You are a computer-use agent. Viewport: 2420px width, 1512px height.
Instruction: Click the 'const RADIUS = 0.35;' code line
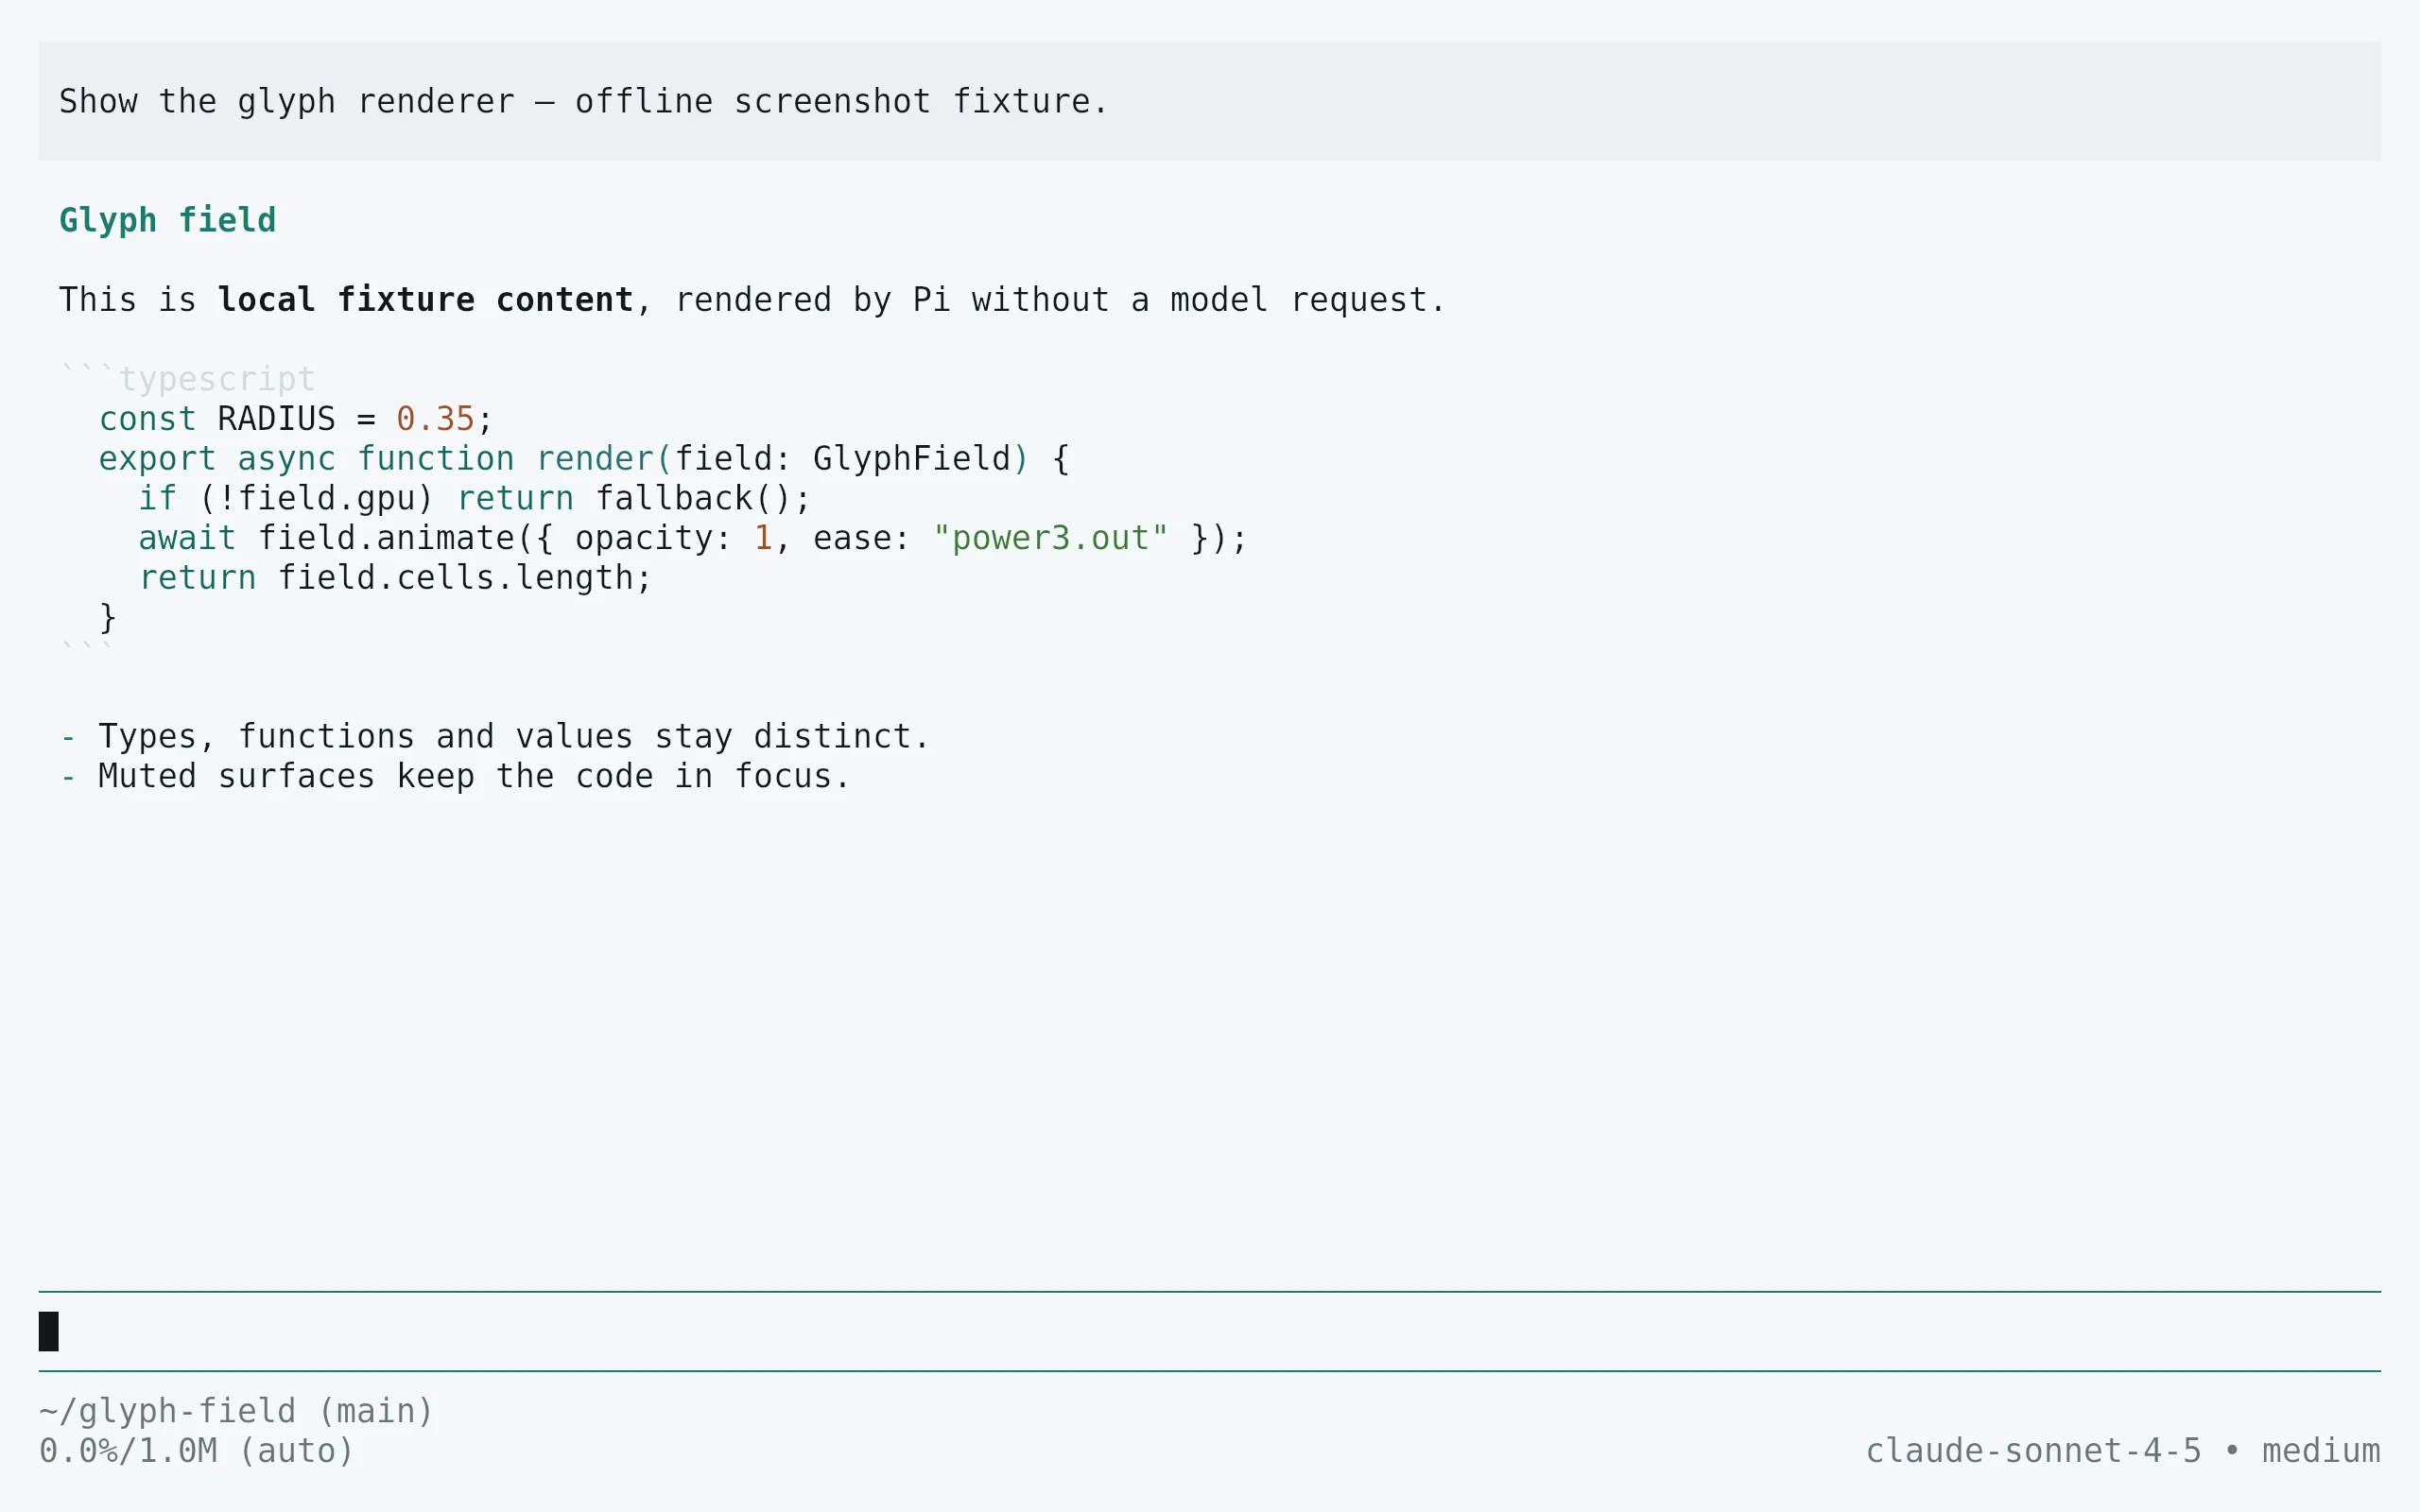296,419
